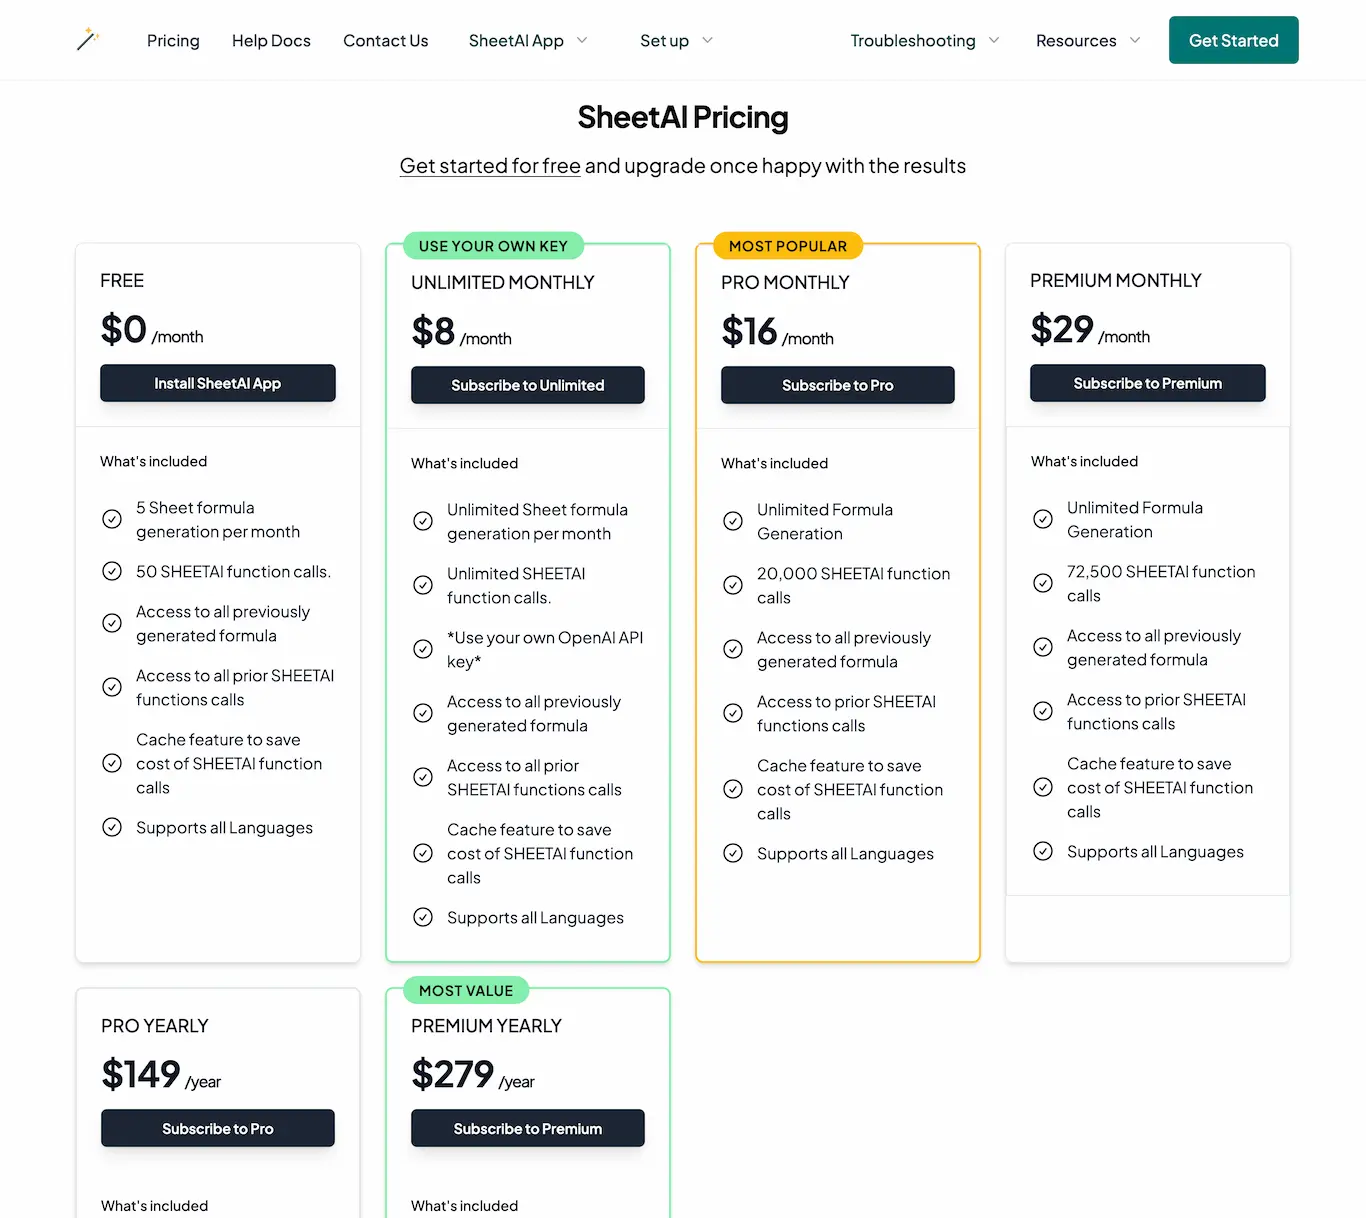Screen dimensions: 1366x1218
Task: Expand the Troubleshooting dropdown
Action: click(x=924, y=40)
